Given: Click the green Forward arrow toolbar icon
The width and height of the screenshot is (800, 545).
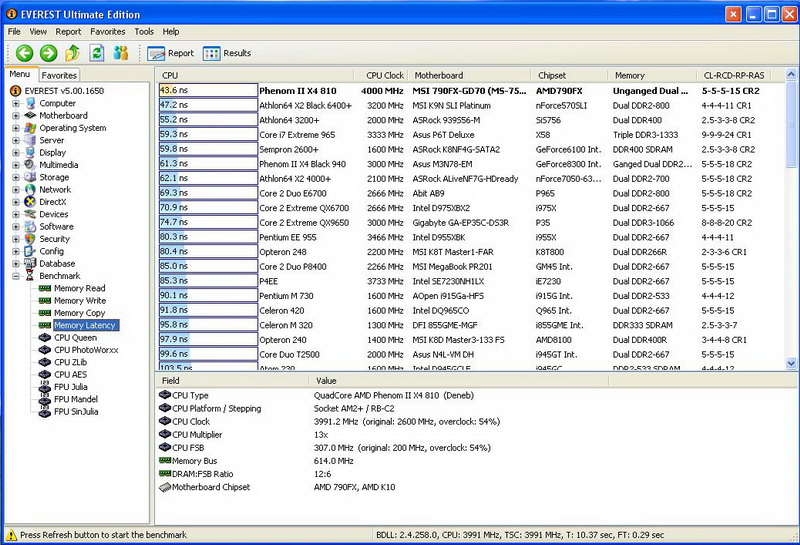Looking at the screenshot, I should (x=48, y=53).
